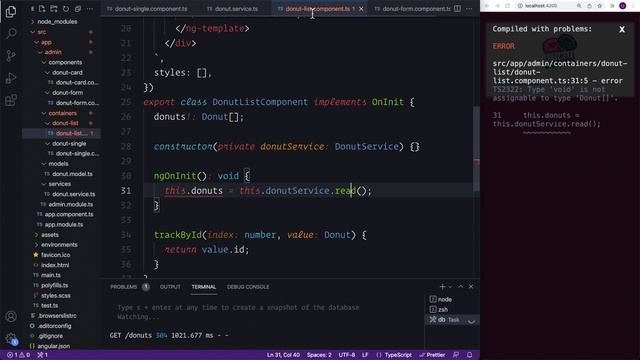Refresh the explorer file tree
The image size is (640, 360).
[66, 9]
